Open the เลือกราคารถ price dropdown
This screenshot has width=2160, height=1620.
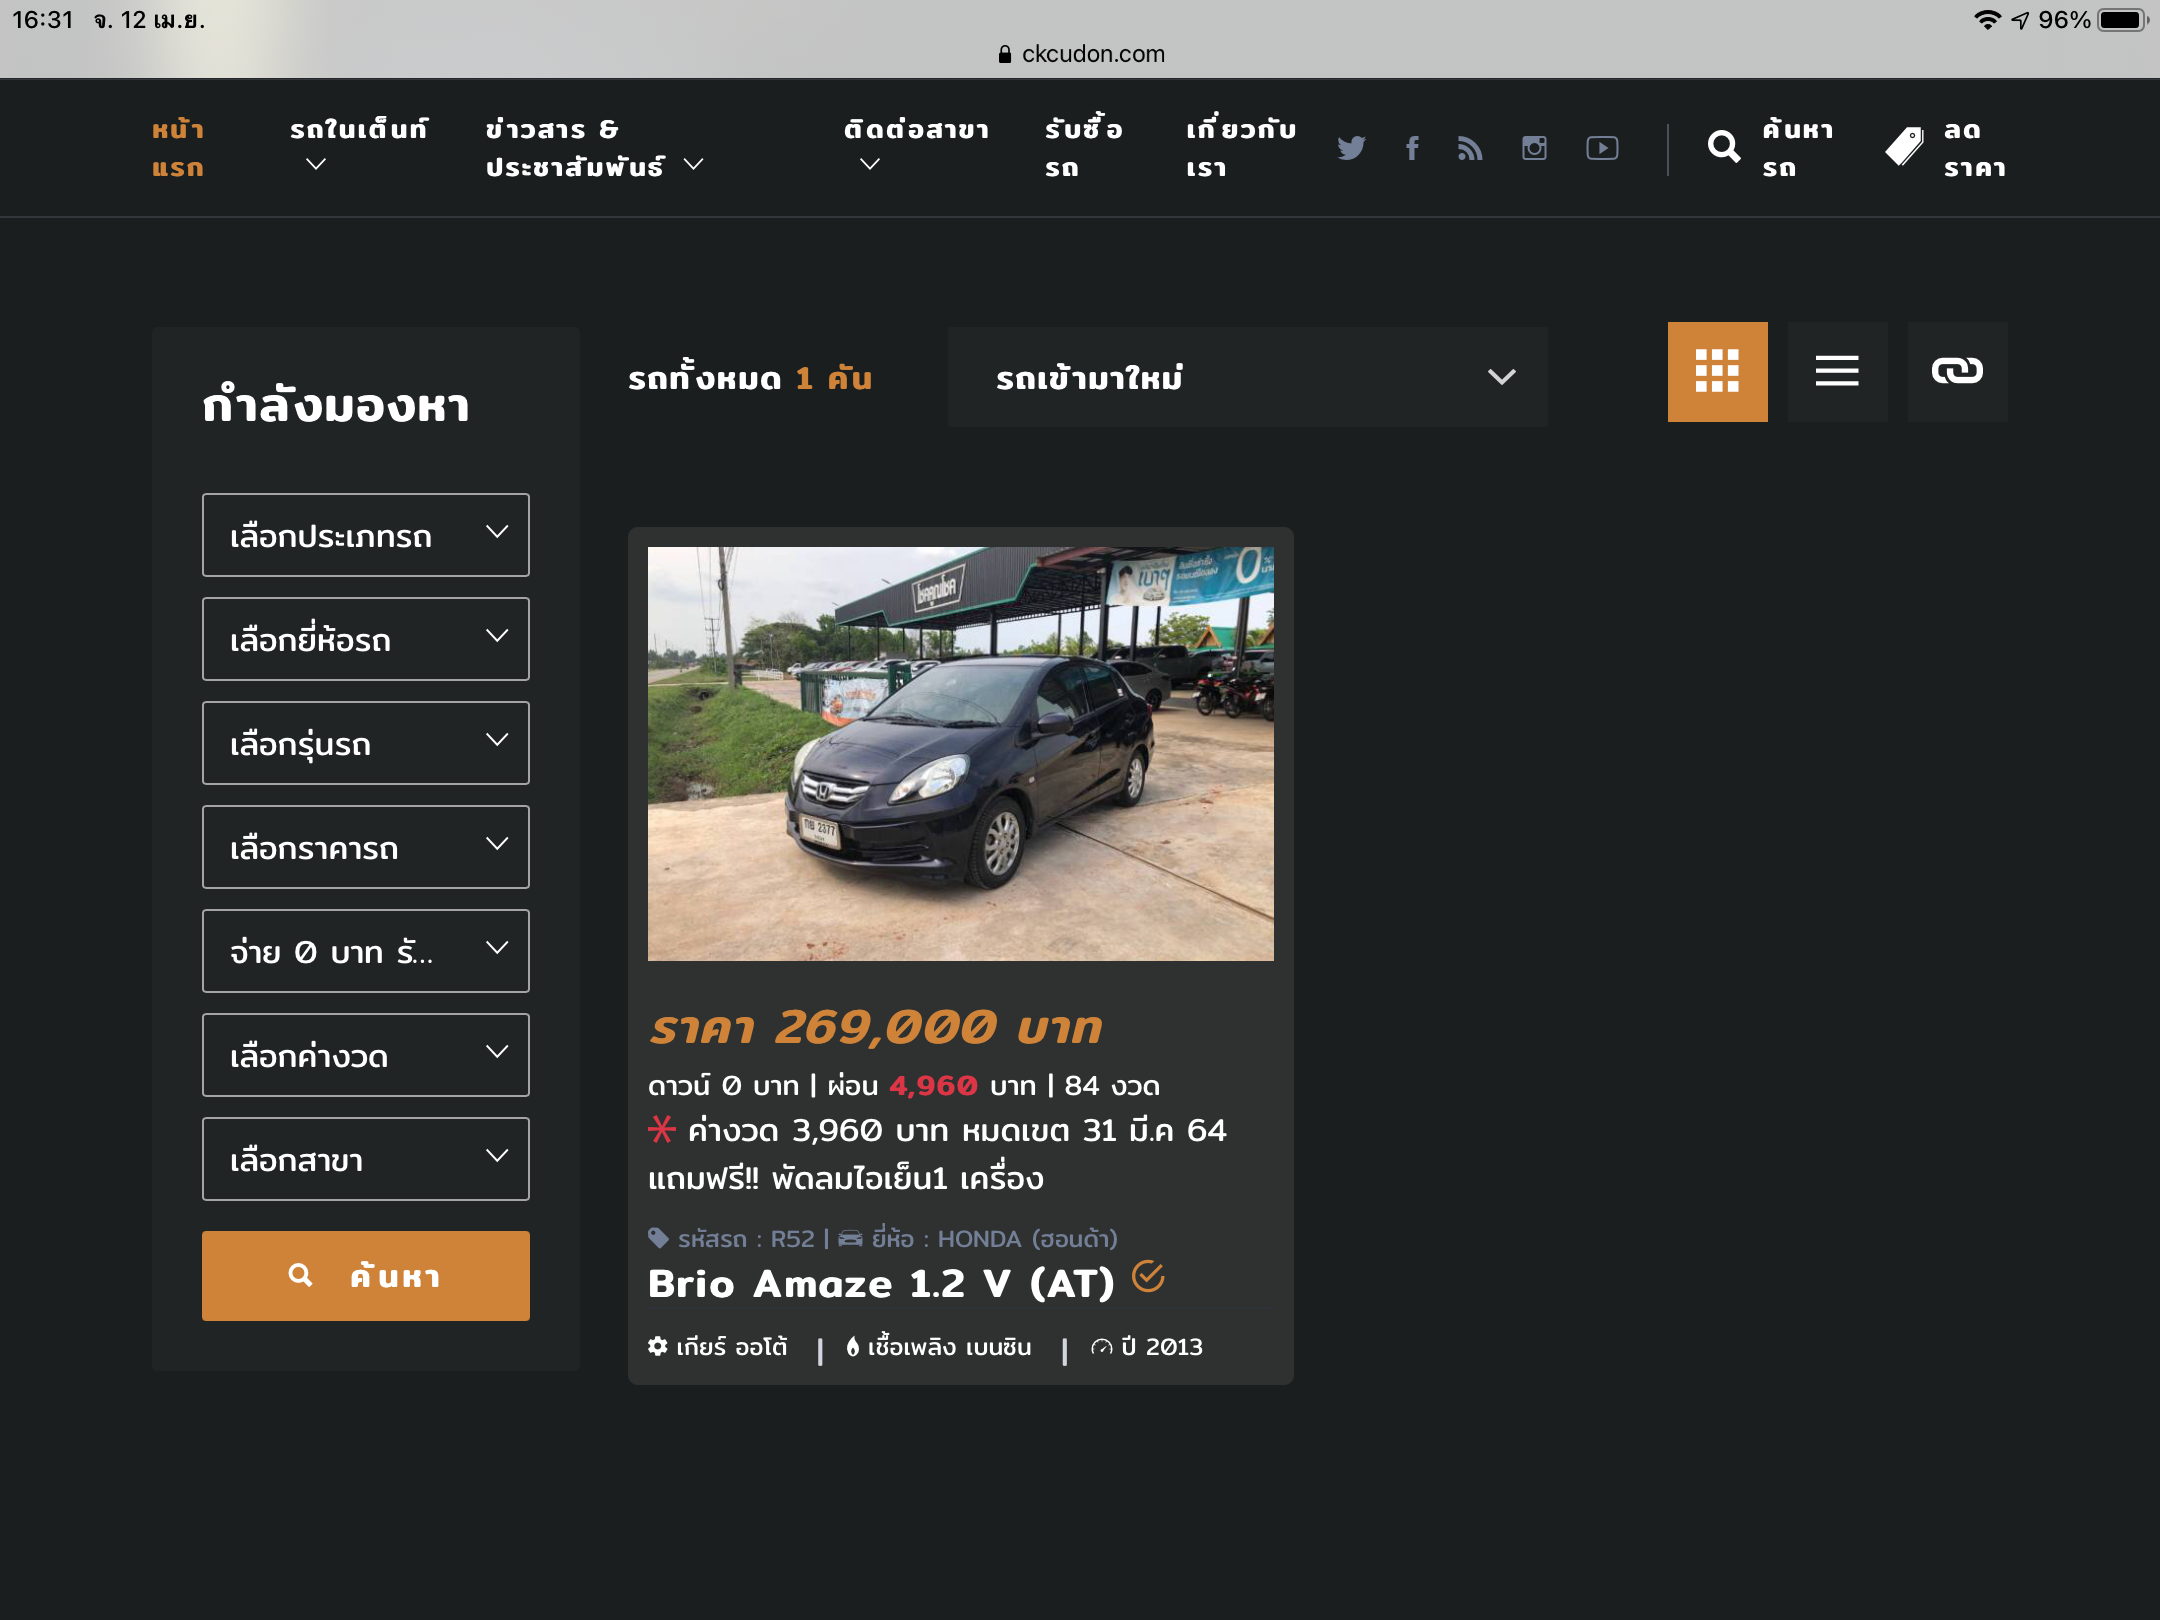click(366, 847)
